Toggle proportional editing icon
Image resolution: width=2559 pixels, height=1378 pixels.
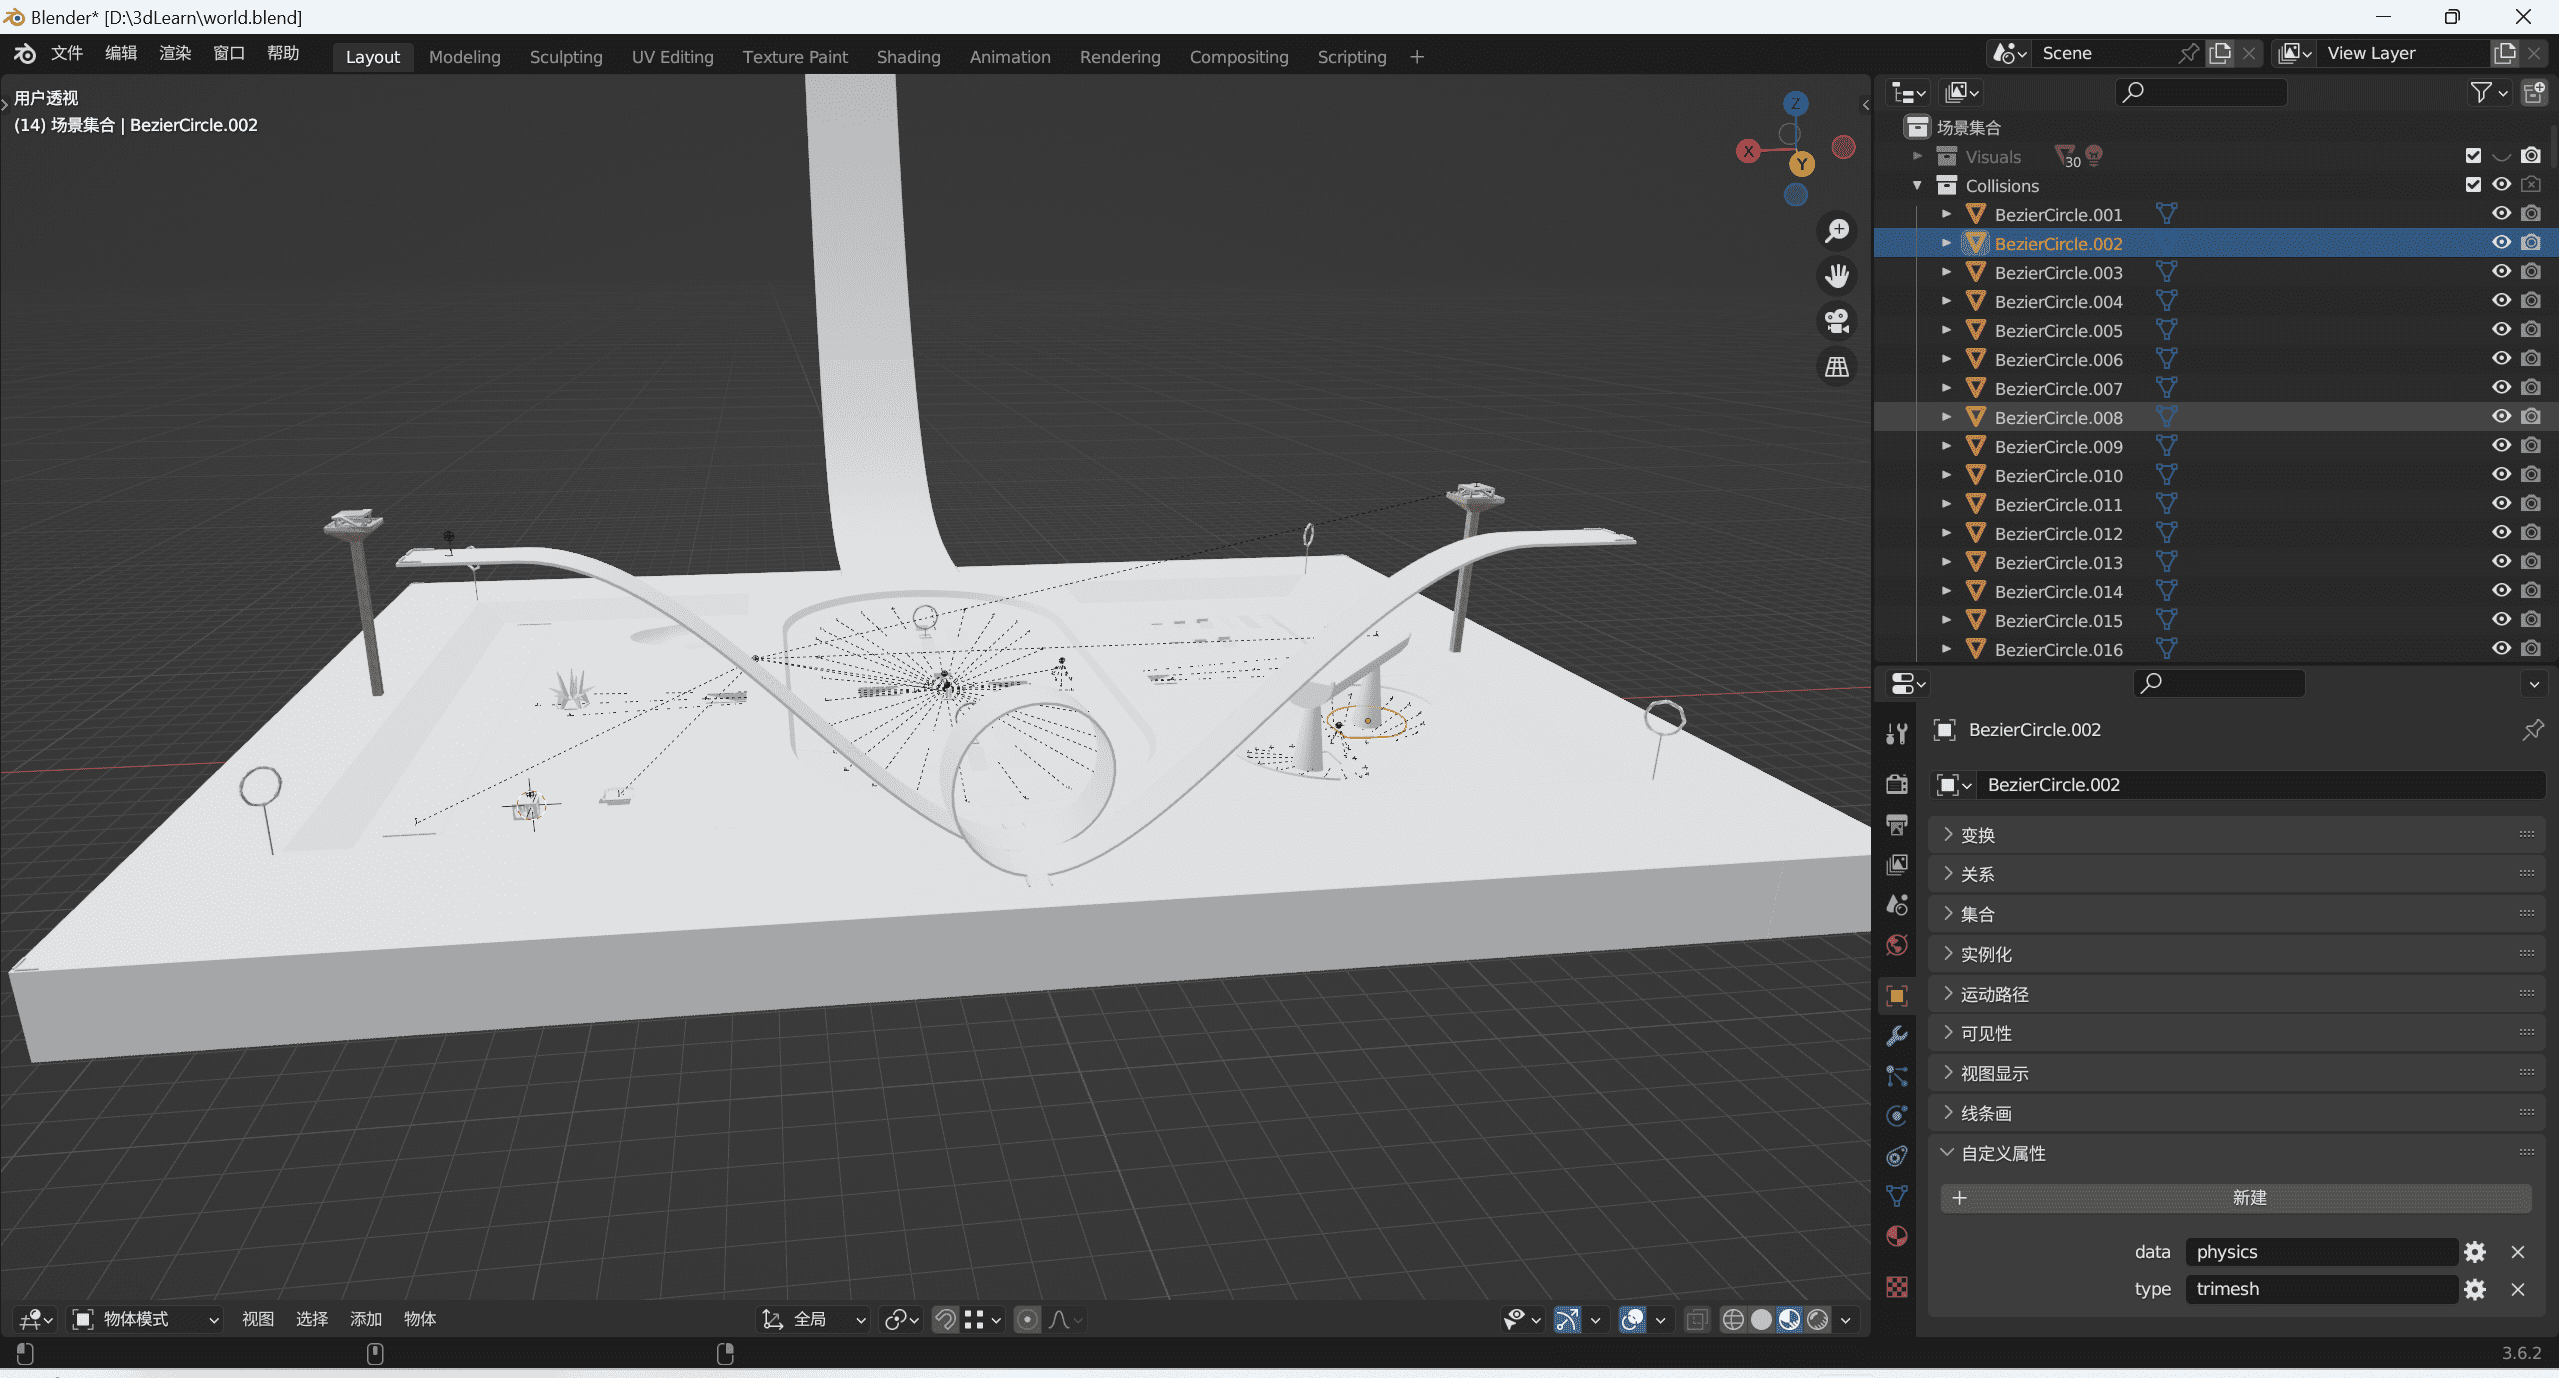tap(1027, 1320)
